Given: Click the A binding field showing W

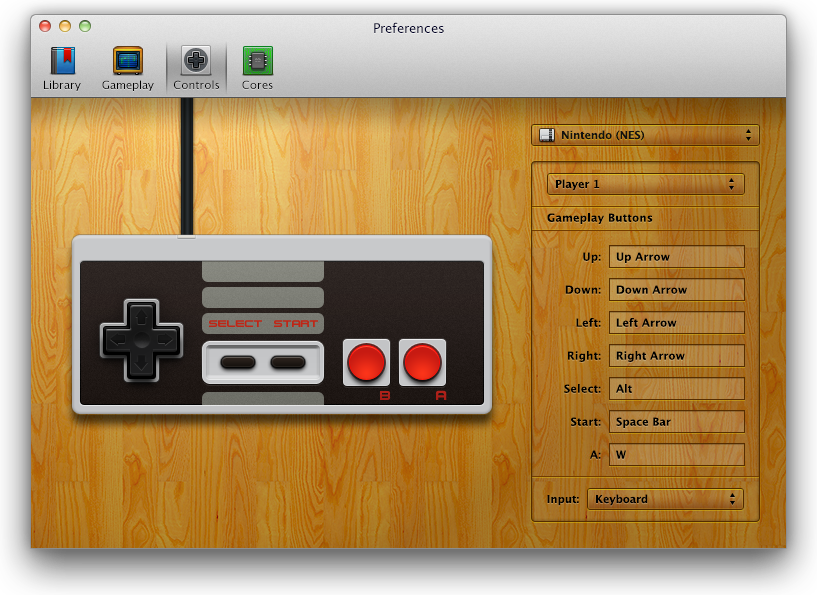Looking at the screenshot, I should pyautogui.click(x=676, y=454).
